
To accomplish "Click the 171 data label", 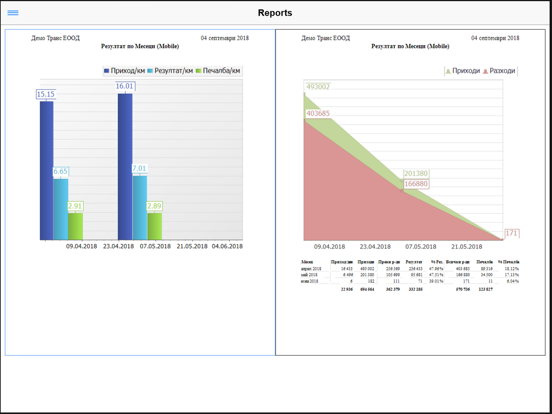I will (511, 233).
